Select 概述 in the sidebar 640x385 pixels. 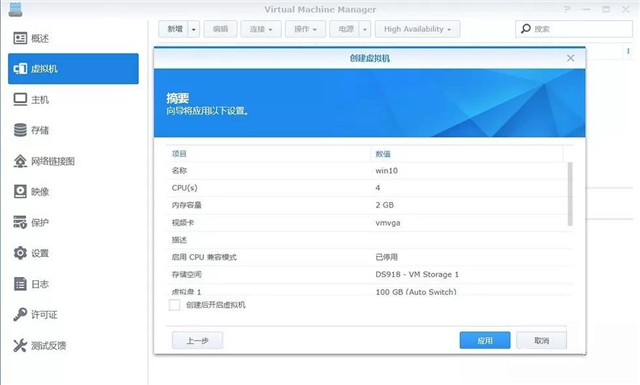pyautogui.click(x=73, y=38)
